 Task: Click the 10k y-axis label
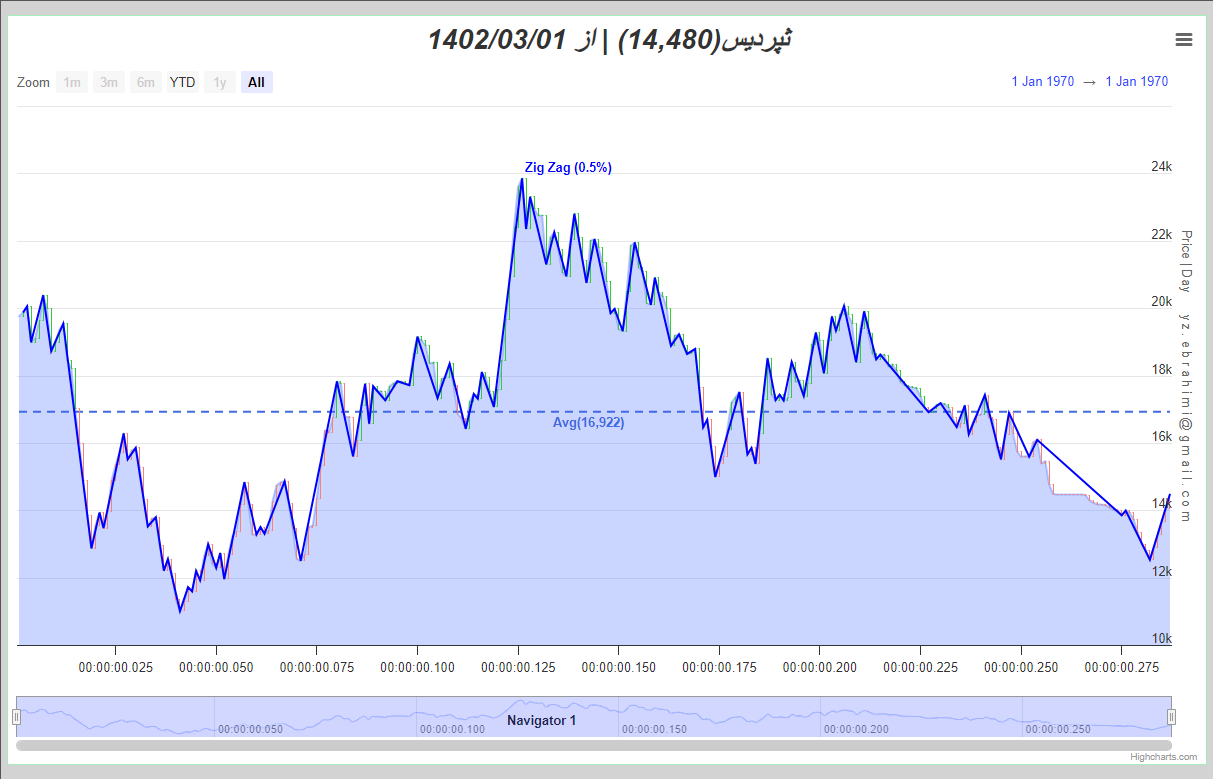point(1162,639)
